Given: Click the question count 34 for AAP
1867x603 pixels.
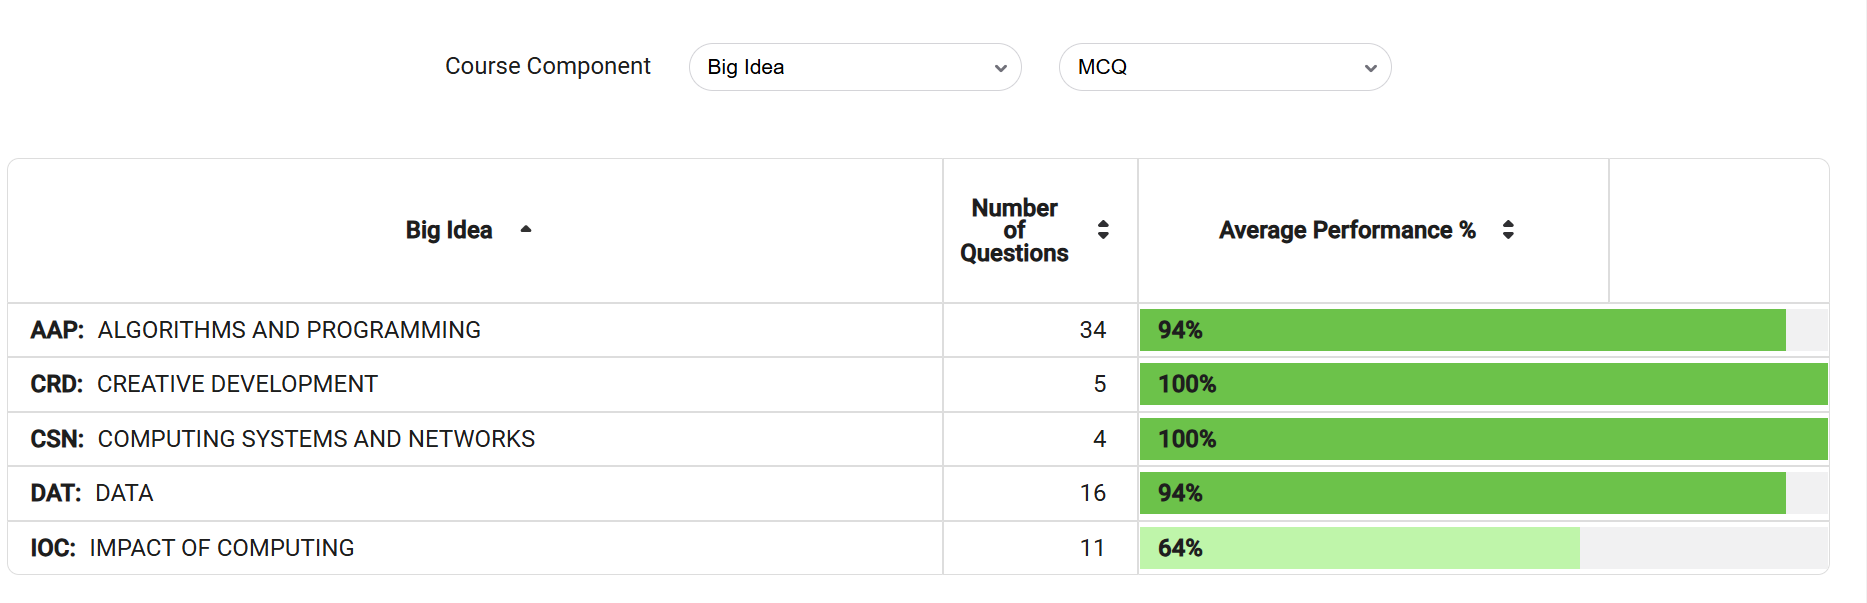Looking at the screenshot, I should point(1095,330).
